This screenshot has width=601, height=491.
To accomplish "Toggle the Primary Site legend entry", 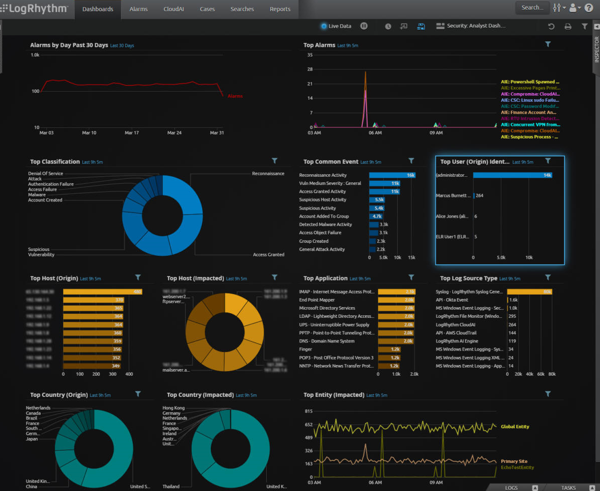I will [x=514, y=461].
